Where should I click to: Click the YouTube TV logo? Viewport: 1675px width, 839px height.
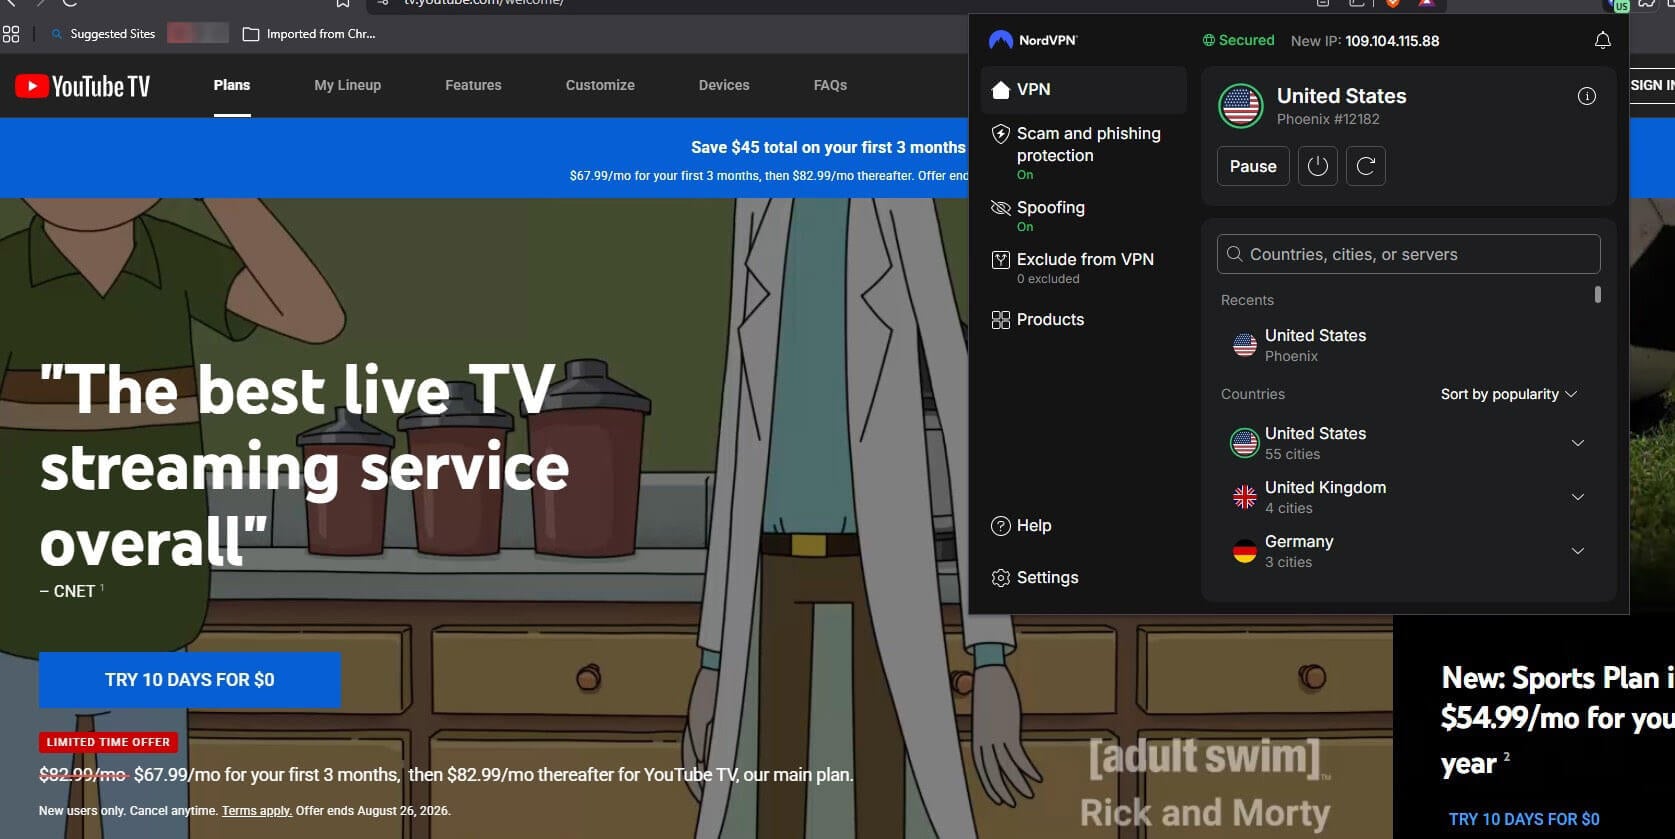(83, 86)
